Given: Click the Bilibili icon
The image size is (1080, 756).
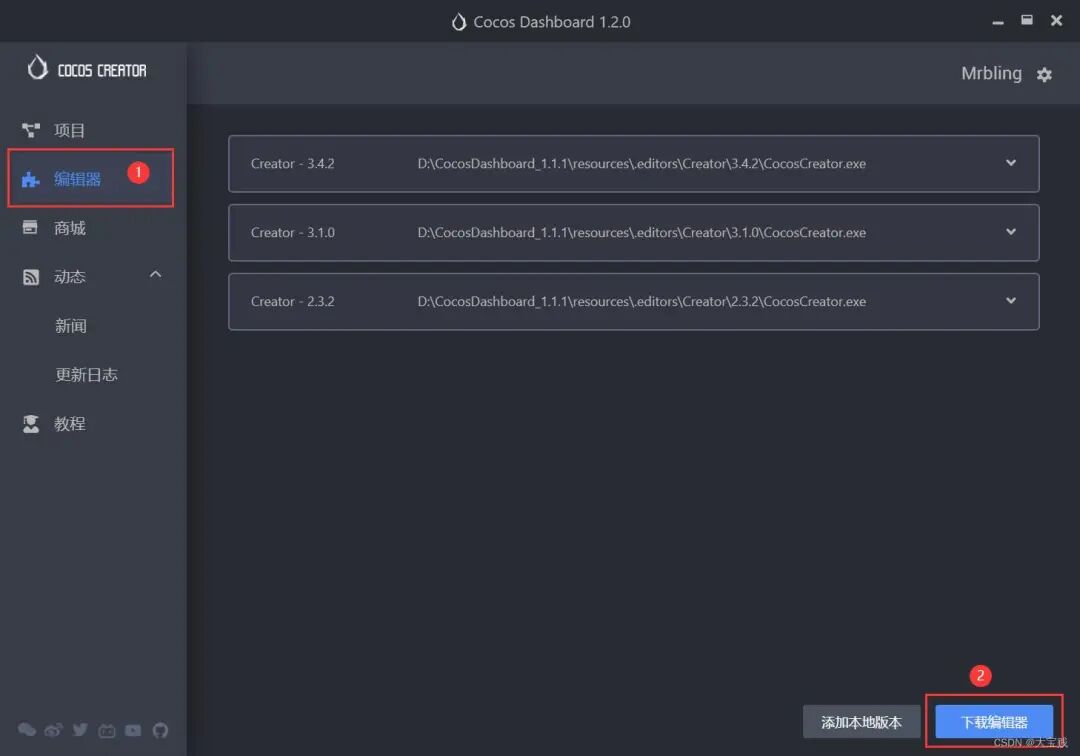Looking at the screenshot, I should pos(107,730).
